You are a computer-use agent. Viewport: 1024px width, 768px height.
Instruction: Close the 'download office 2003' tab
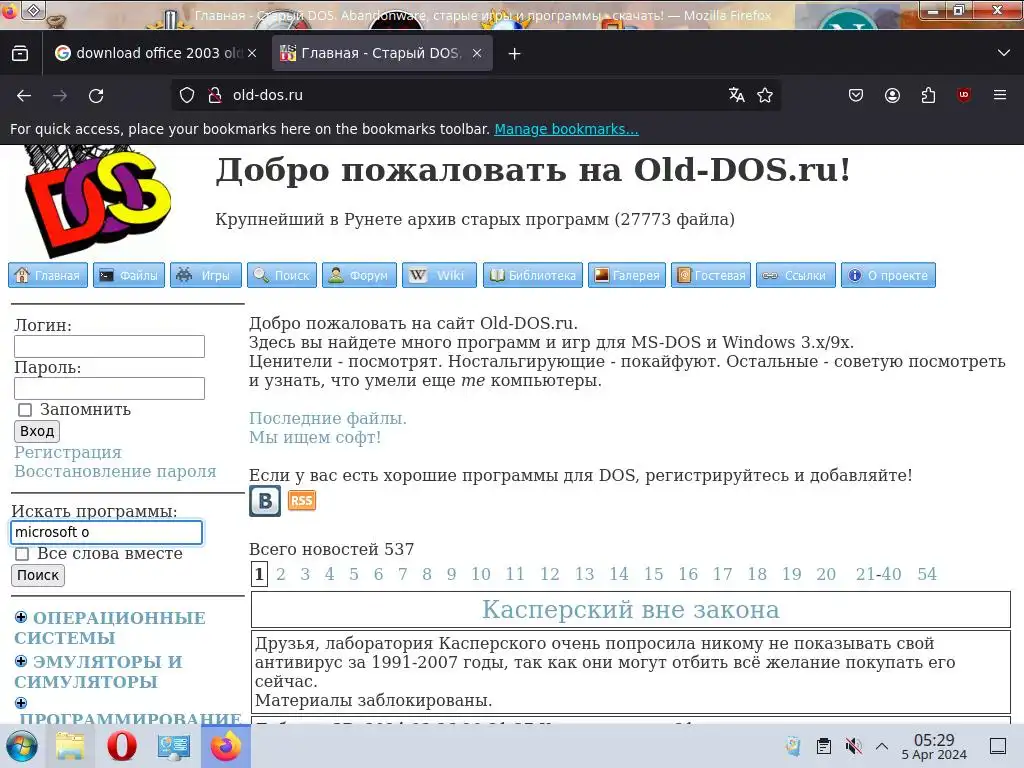252,53
